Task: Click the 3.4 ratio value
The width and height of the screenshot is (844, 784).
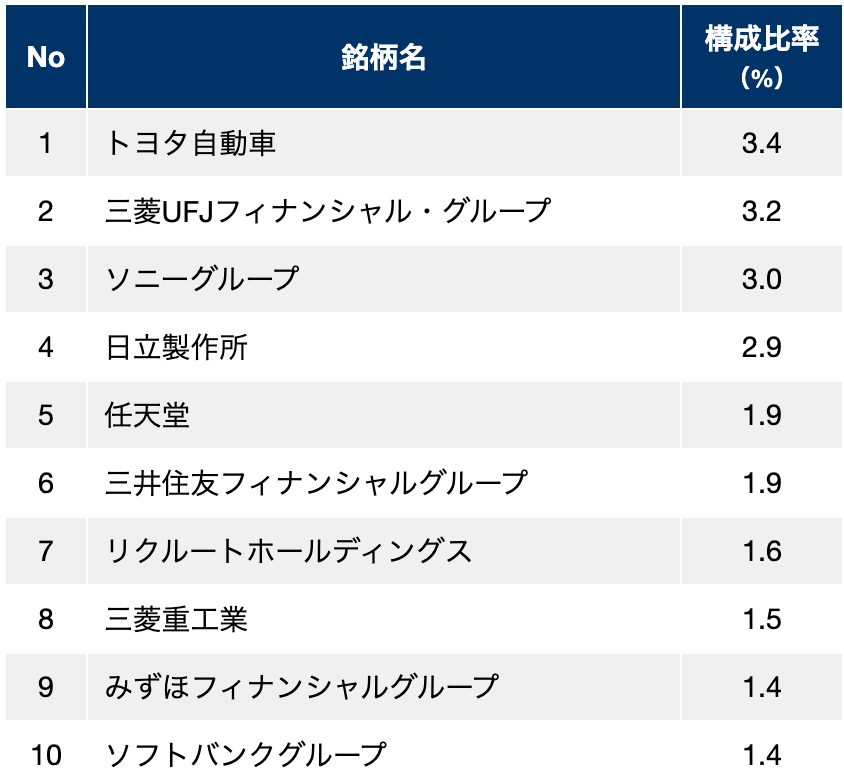Action: [x=761, y=143]
